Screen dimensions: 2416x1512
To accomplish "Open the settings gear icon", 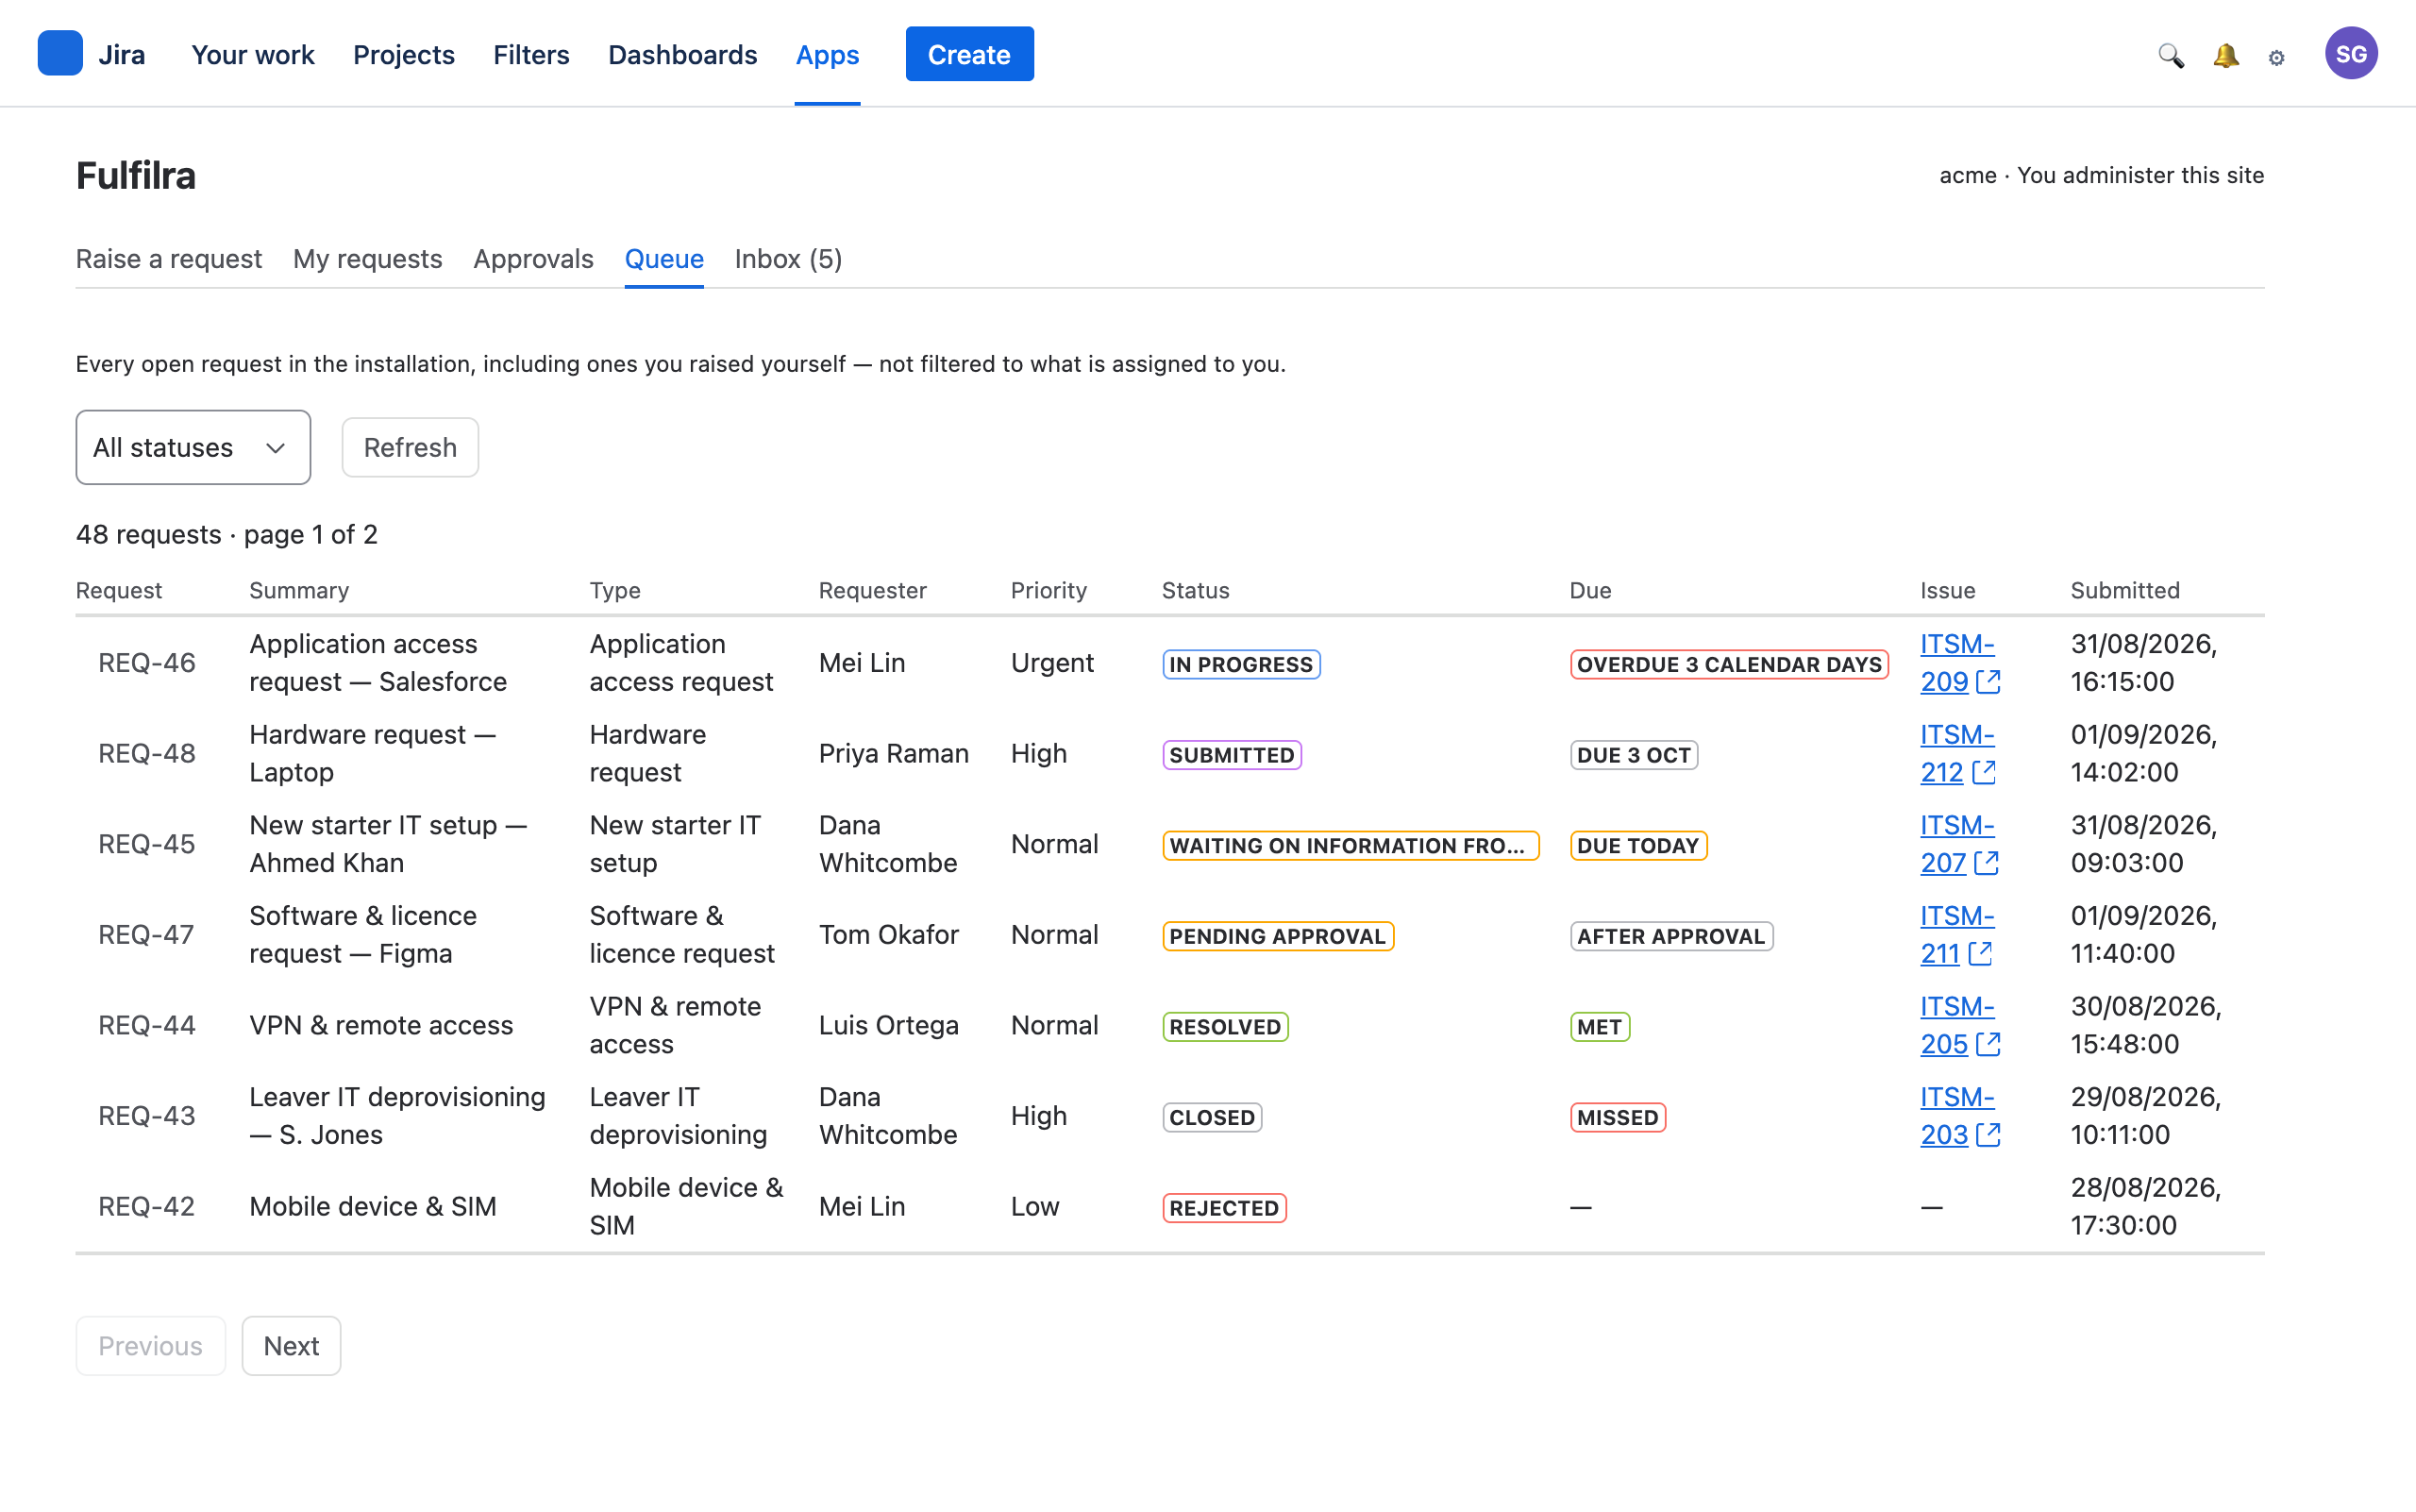I will pyautogui.click(x=2277, y=58).
